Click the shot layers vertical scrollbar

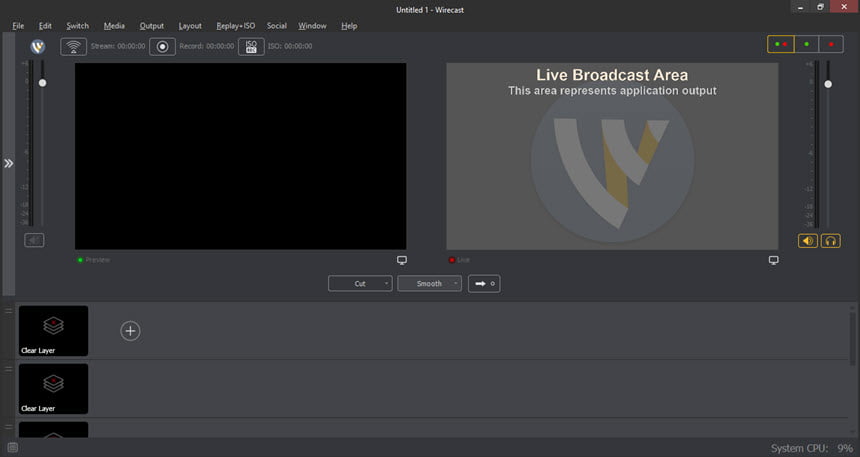coord(852,337)
